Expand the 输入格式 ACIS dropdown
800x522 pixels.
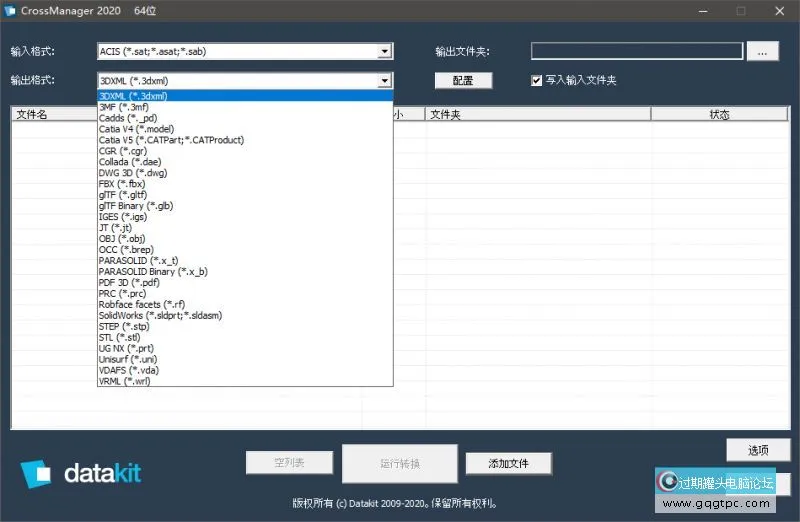(385, 51)
